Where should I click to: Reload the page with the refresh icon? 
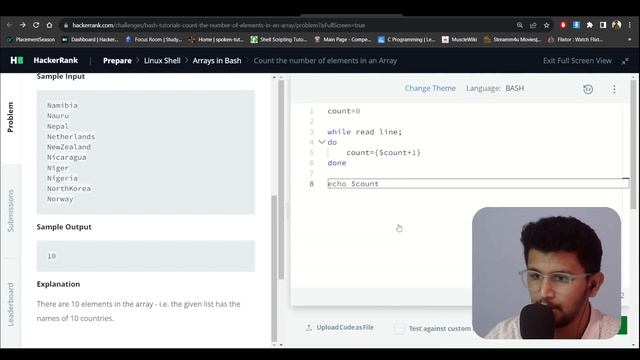pyautogui.click(x=36, y=25)
